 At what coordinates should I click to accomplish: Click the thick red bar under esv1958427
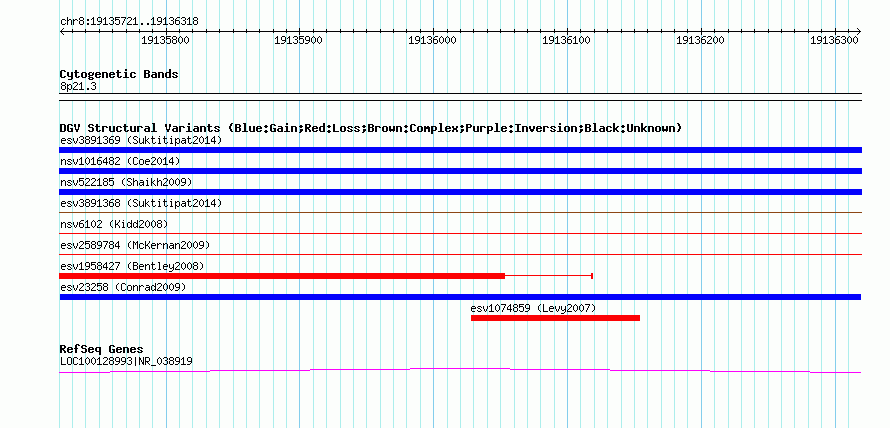click(x=282, y=276)
